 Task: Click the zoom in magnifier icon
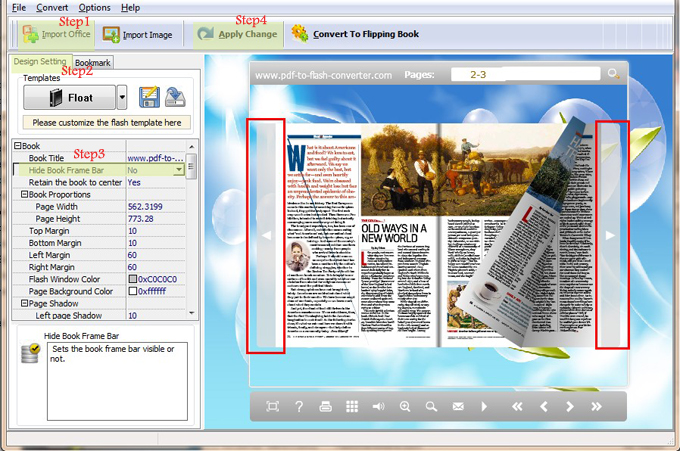point(405,406)
